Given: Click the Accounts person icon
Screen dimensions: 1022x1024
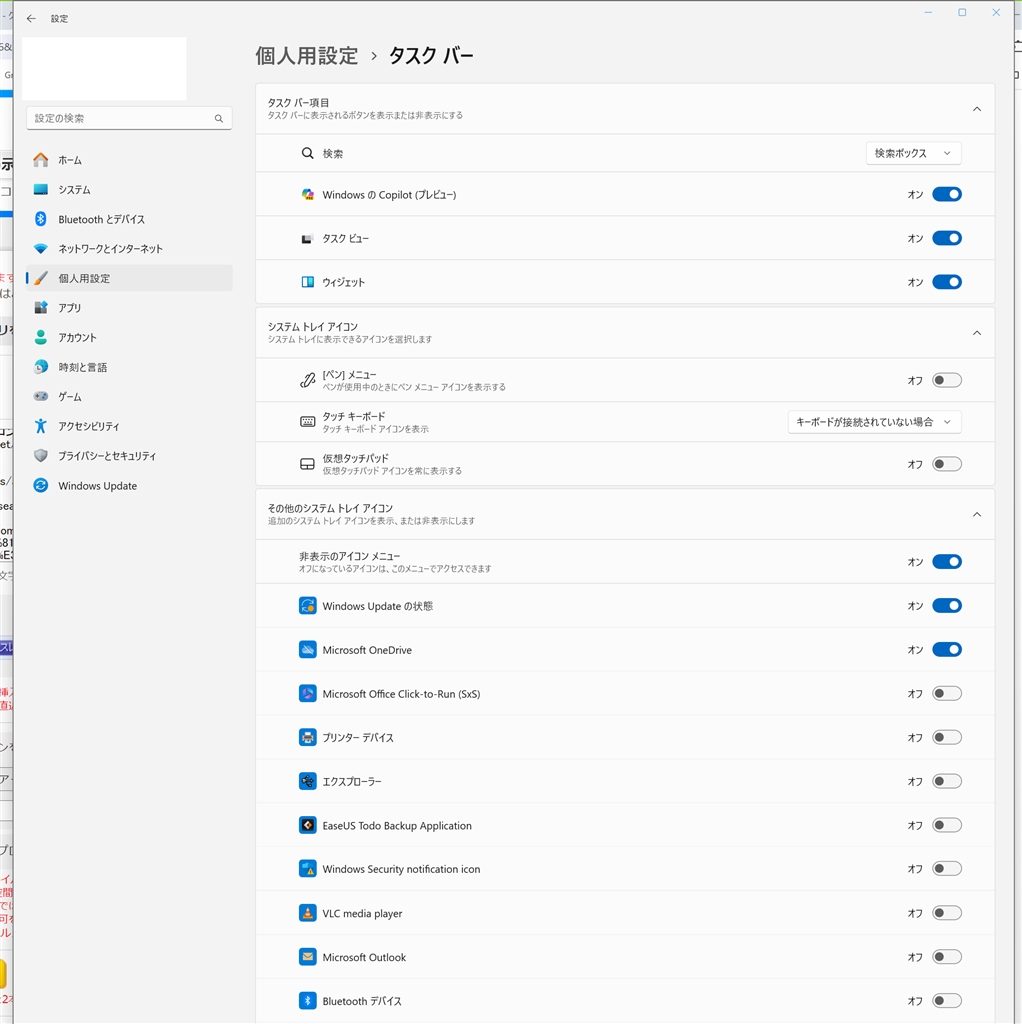Looking at the screenshot, I should (40, 337).
